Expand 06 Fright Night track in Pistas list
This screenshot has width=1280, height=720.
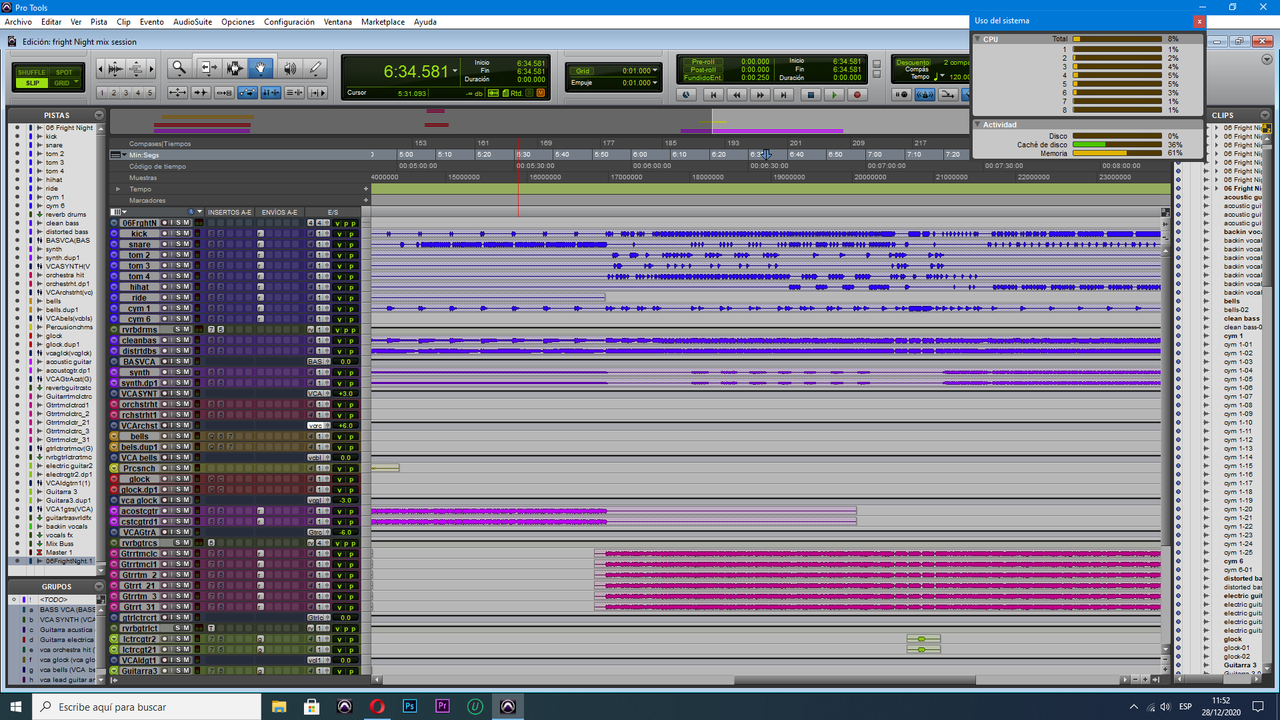pyautogui.click(x=39, y=128)
